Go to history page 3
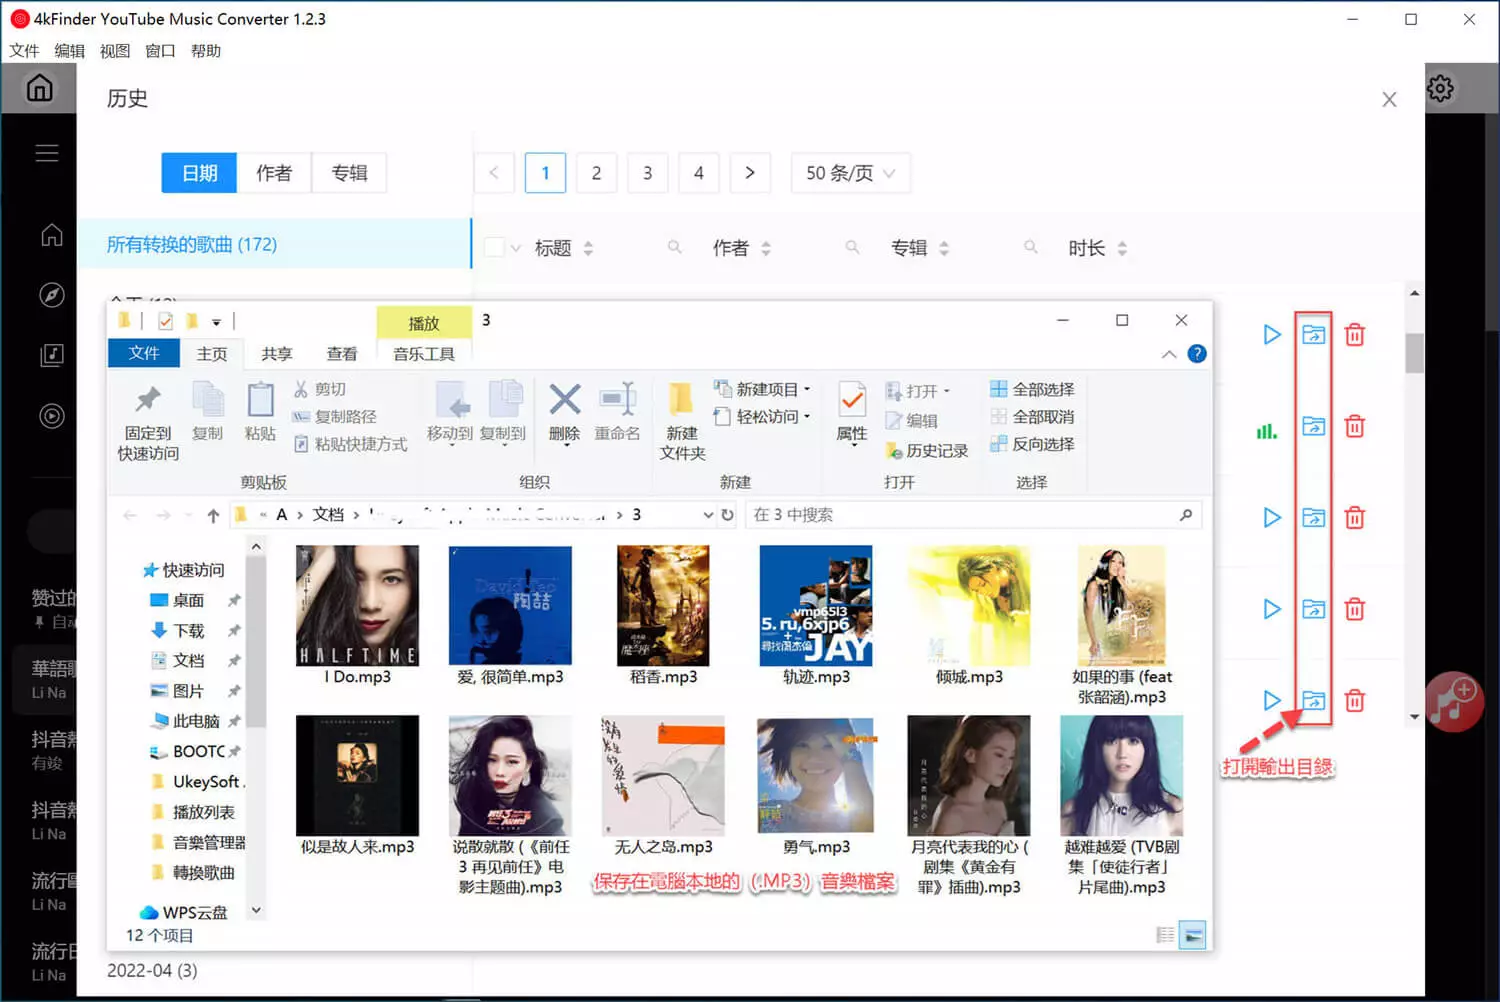Screen dimensions: 1500x1002 point(647,173)
